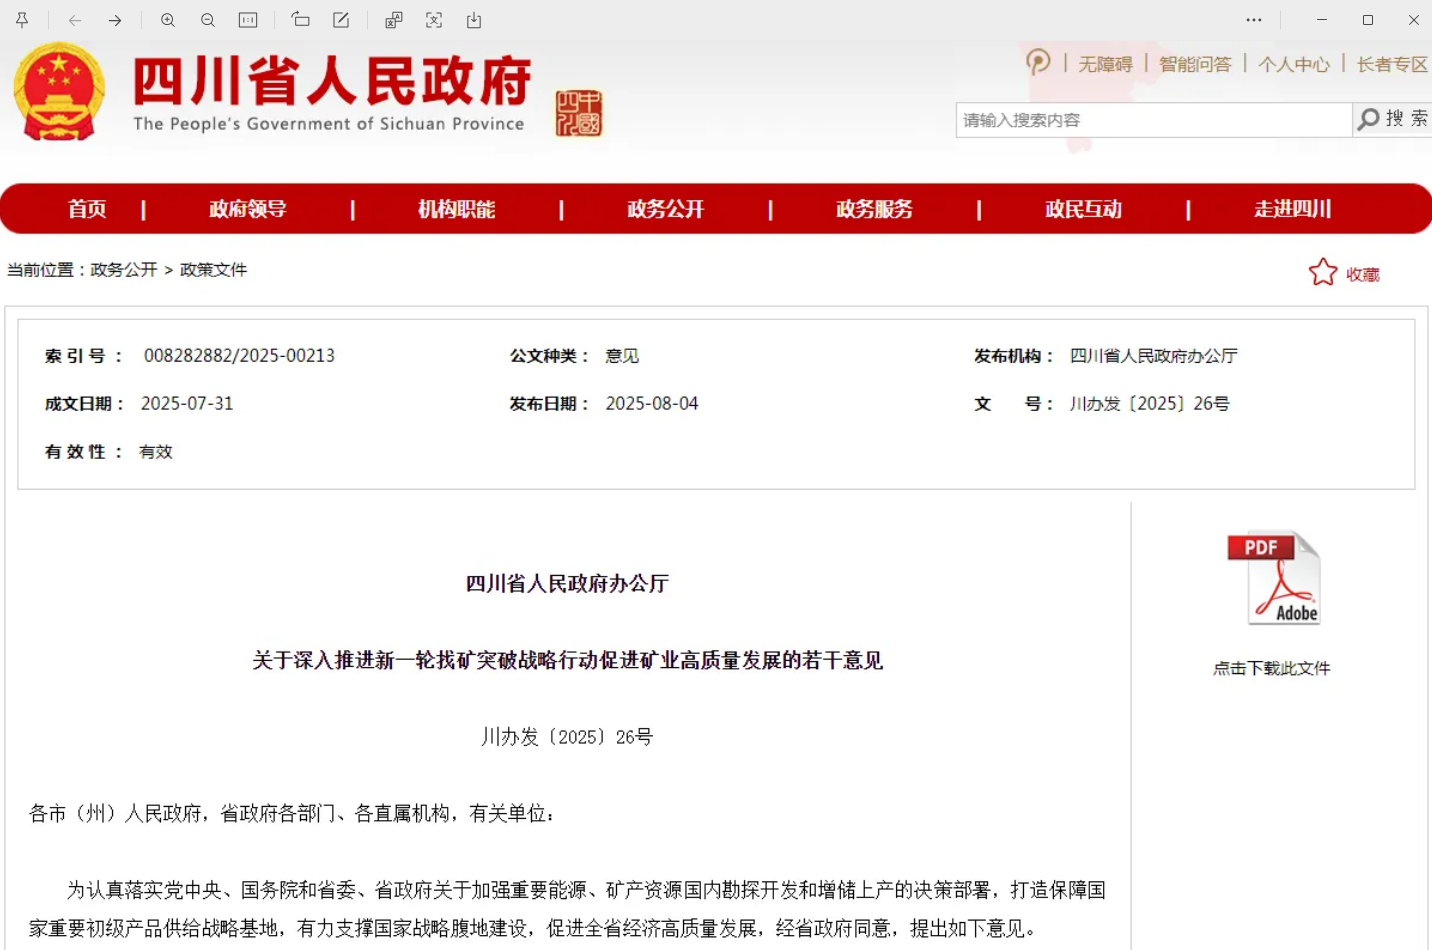This screenshot has height=950, width=1432.
Task: Click 政策文件 in the breadcrumb
Action: coord(213,270)
